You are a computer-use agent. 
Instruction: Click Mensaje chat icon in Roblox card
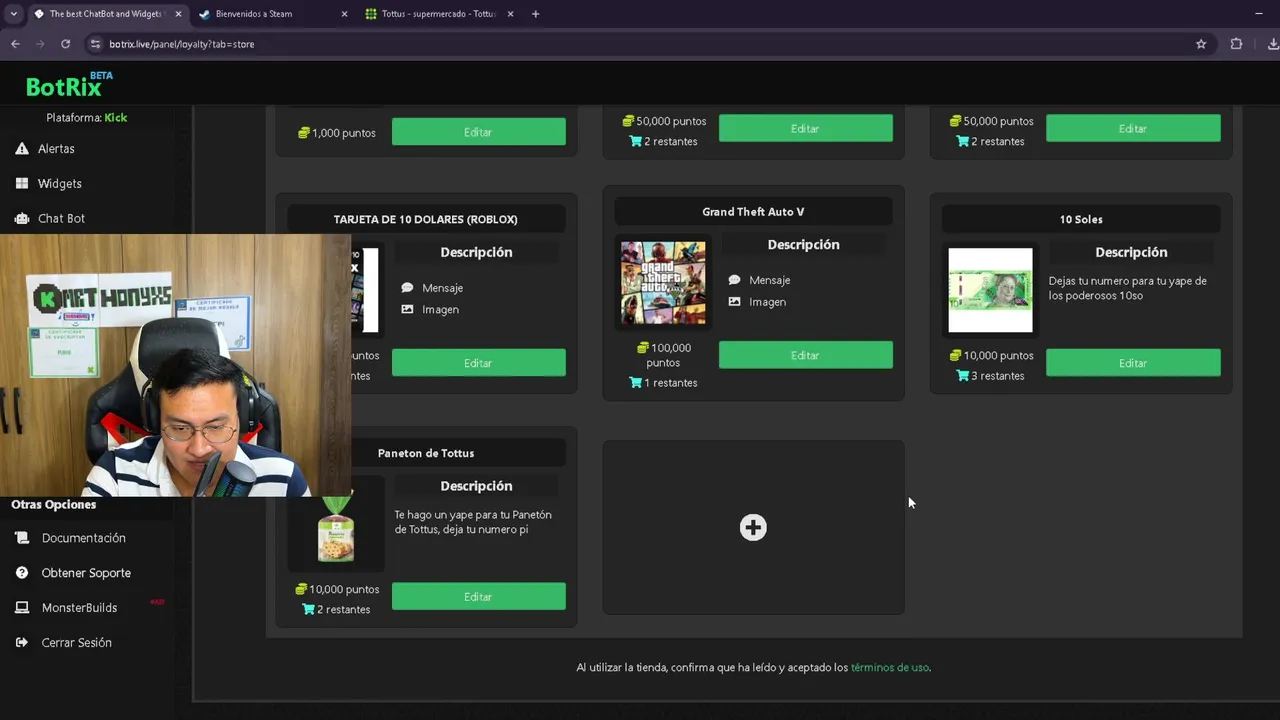(407, 288)
